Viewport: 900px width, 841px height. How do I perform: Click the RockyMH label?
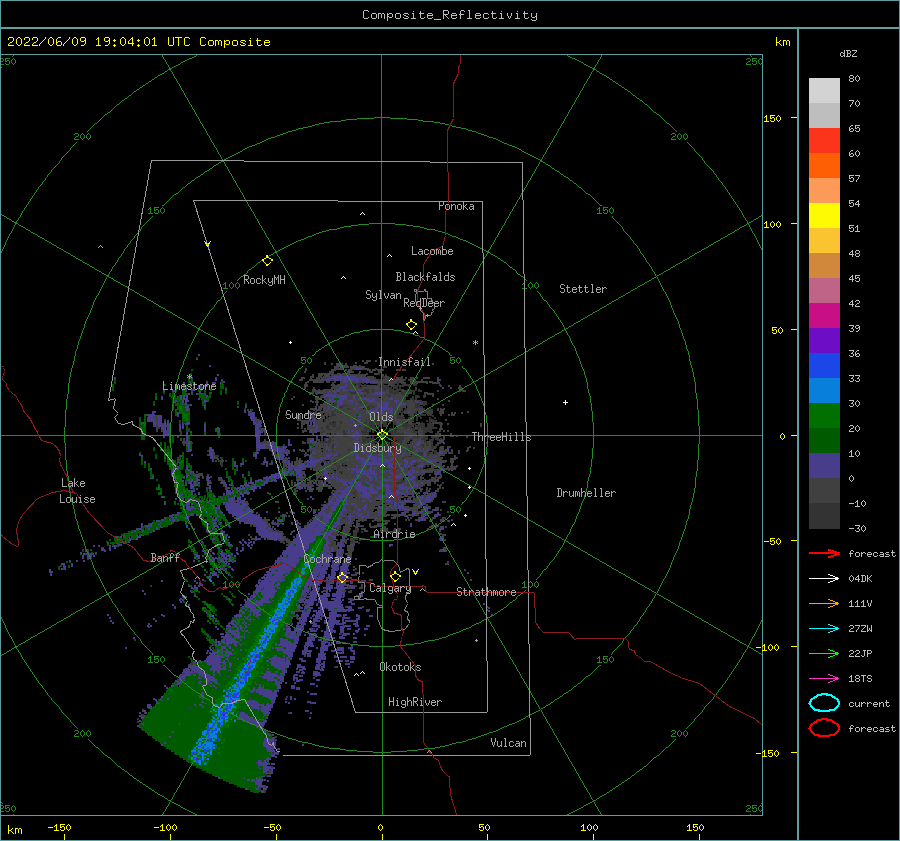pos(264,281)
